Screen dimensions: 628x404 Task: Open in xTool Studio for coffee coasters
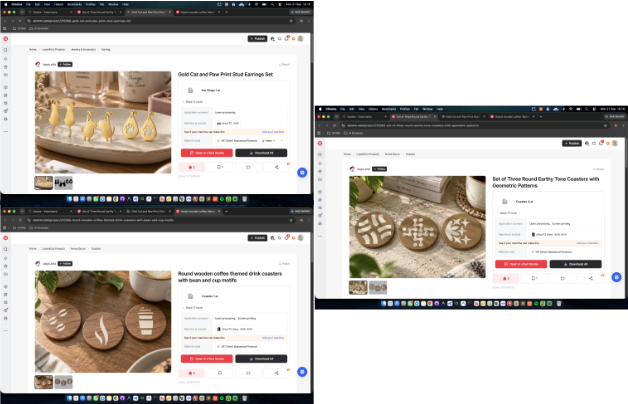click(207, 359)
